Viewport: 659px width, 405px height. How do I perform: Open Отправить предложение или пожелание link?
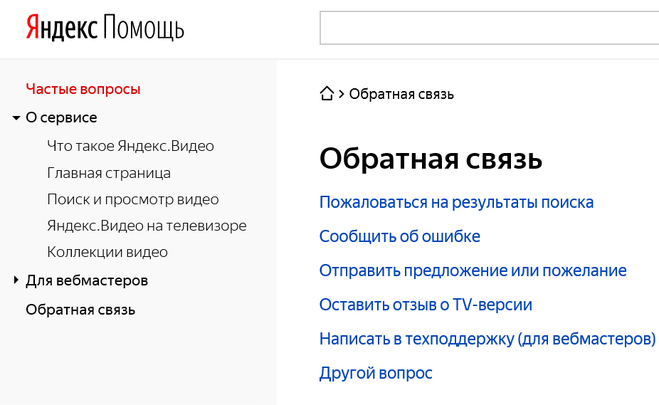pyautogui.click(x=473, y=271)
